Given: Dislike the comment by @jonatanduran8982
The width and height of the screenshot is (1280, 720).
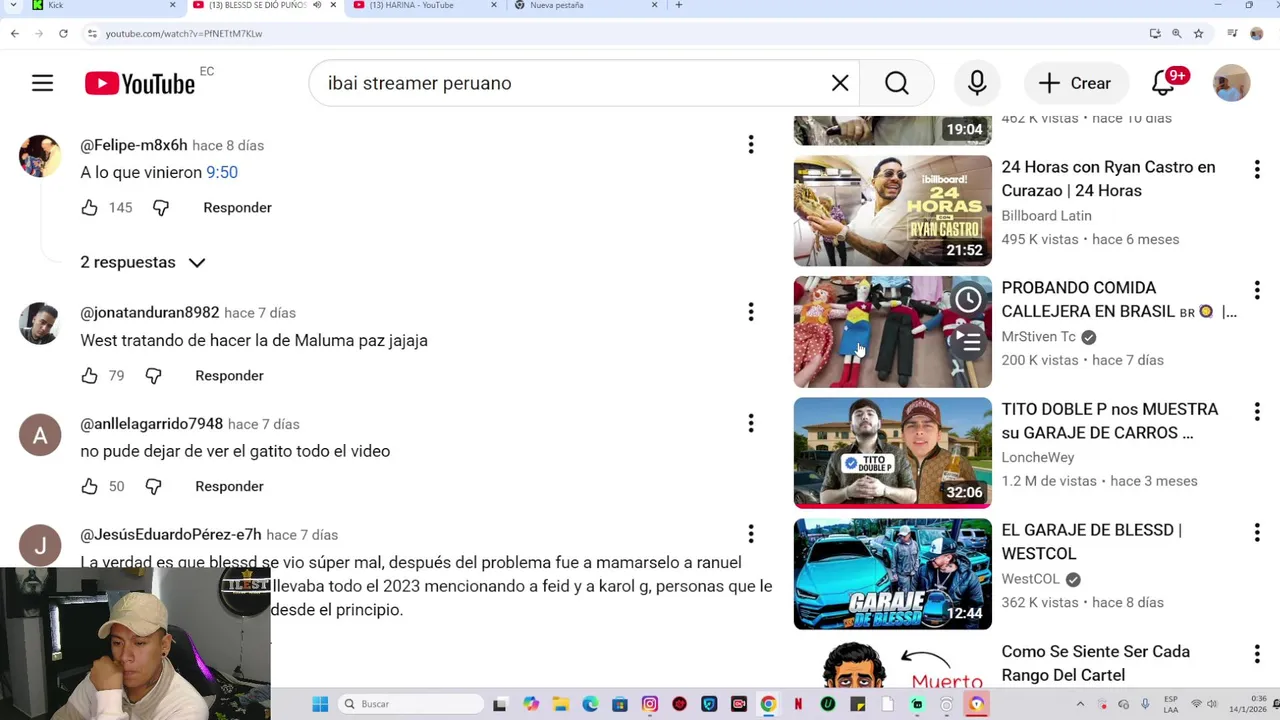Looking at the screenshot, I should pos(153,375).
